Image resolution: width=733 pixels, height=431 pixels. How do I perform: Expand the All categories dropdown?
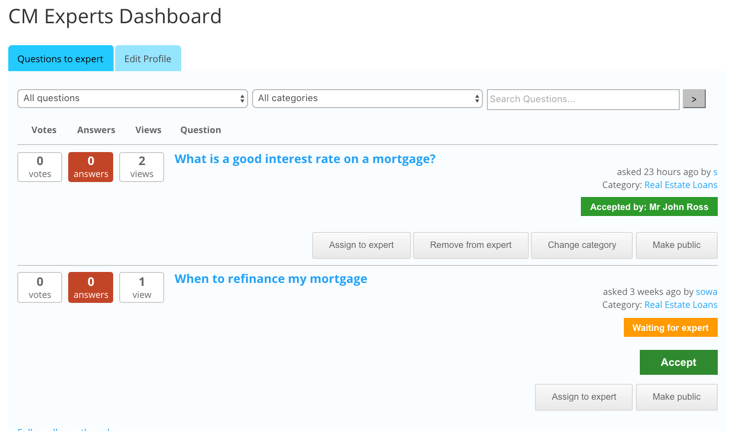367,99
